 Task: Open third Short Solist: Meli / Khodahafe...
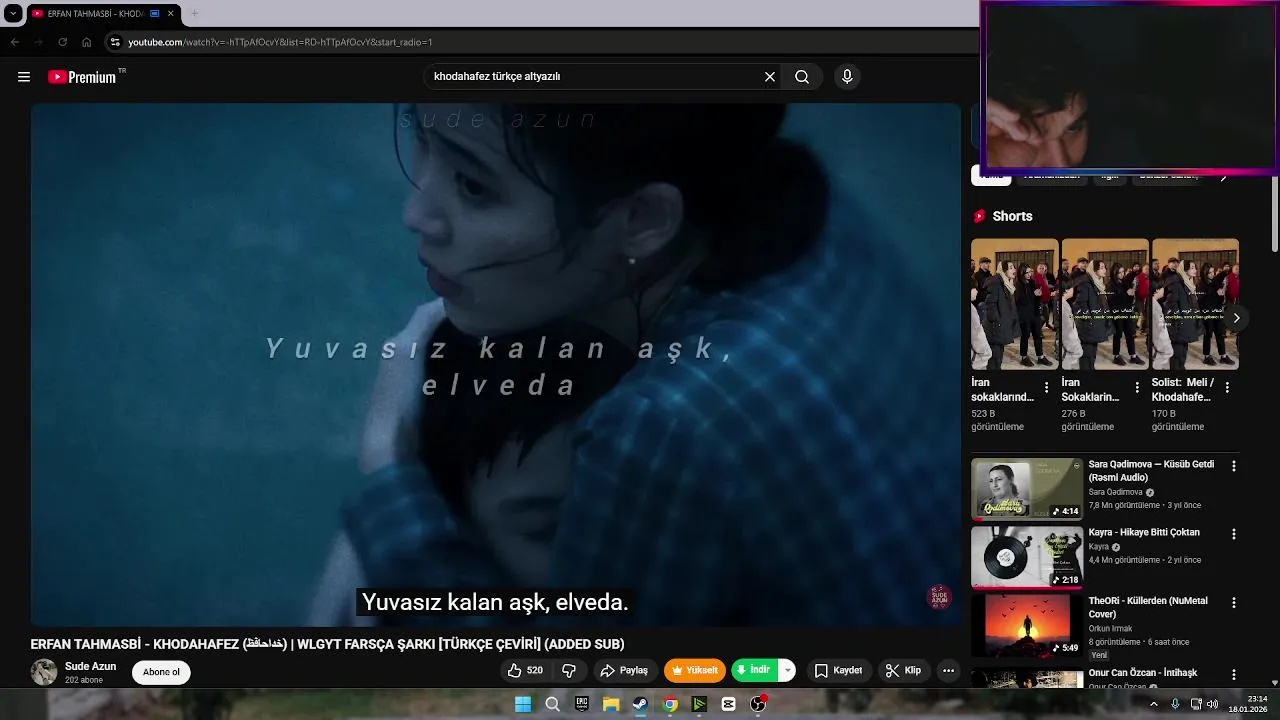point(1195,304)
